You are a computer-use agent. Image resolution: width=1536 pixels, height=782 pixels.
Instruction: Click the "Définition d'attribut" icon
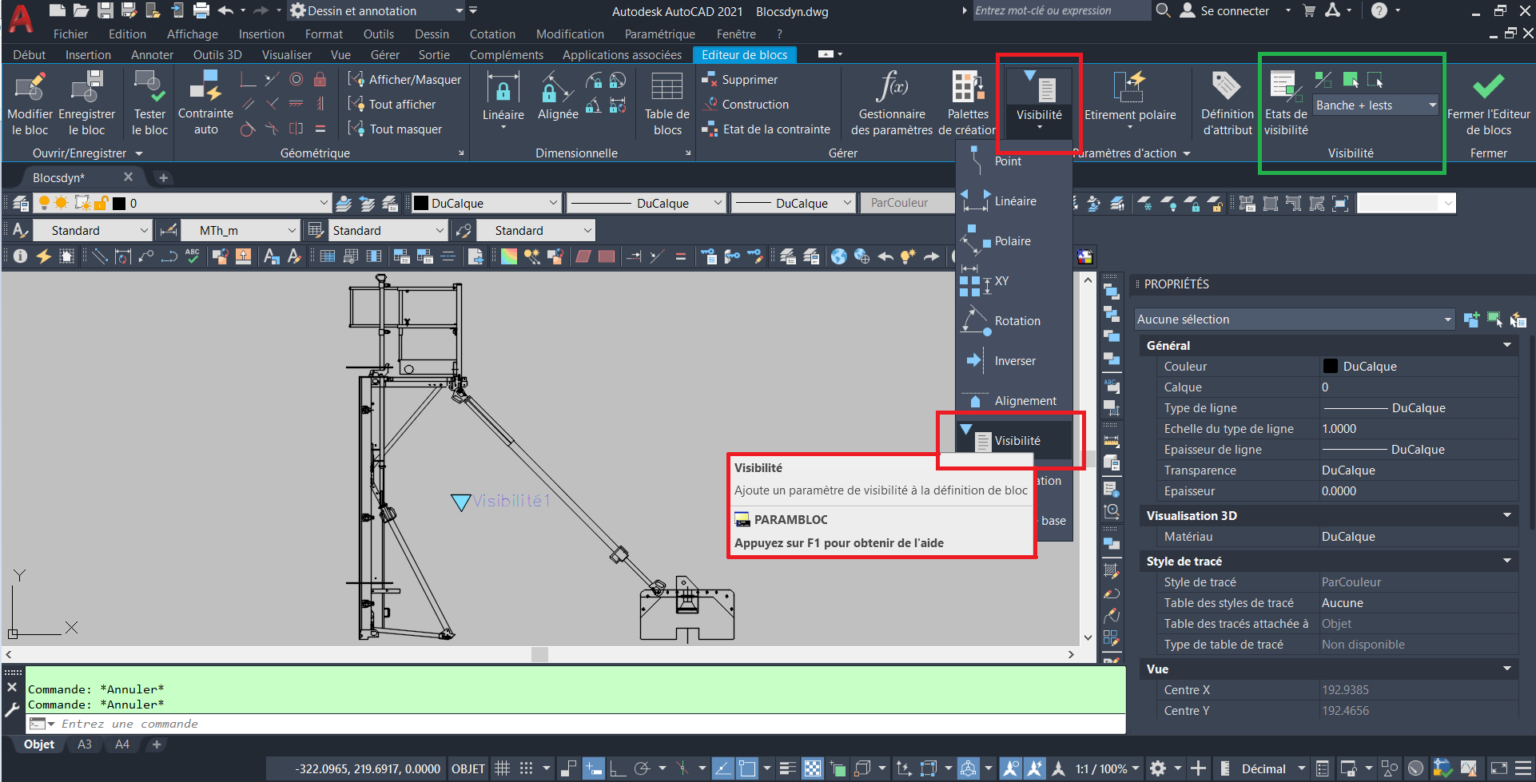pos(1226,100)
